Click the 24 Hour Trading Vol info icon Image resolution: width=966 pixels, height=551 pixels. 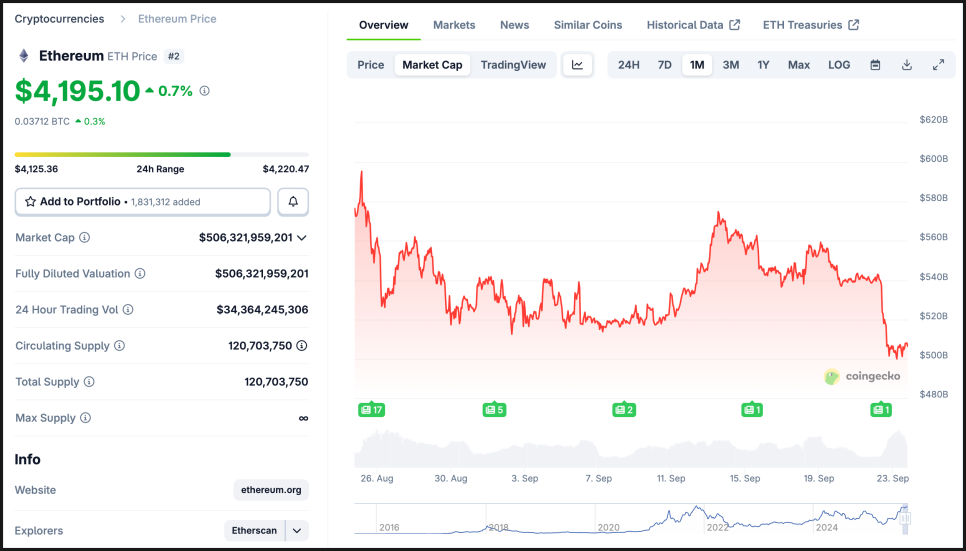(128, 309)
